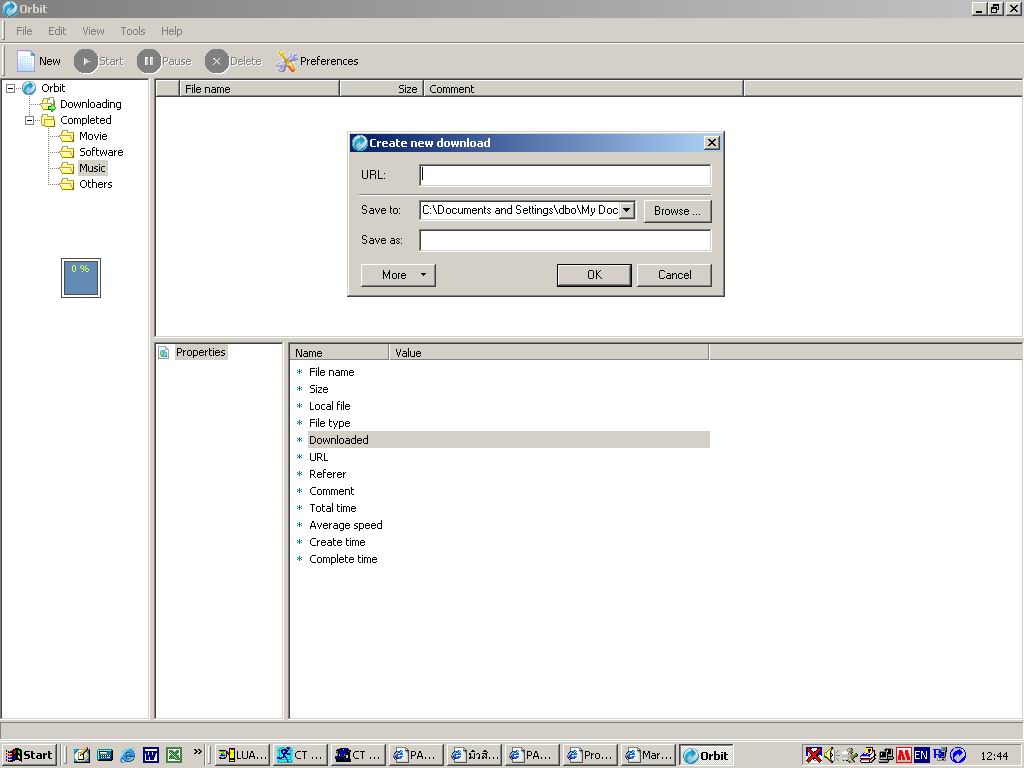This screenshot has width=1024, height=768.
Task: Click the Orbit icon in system tray
Action: 958,755
